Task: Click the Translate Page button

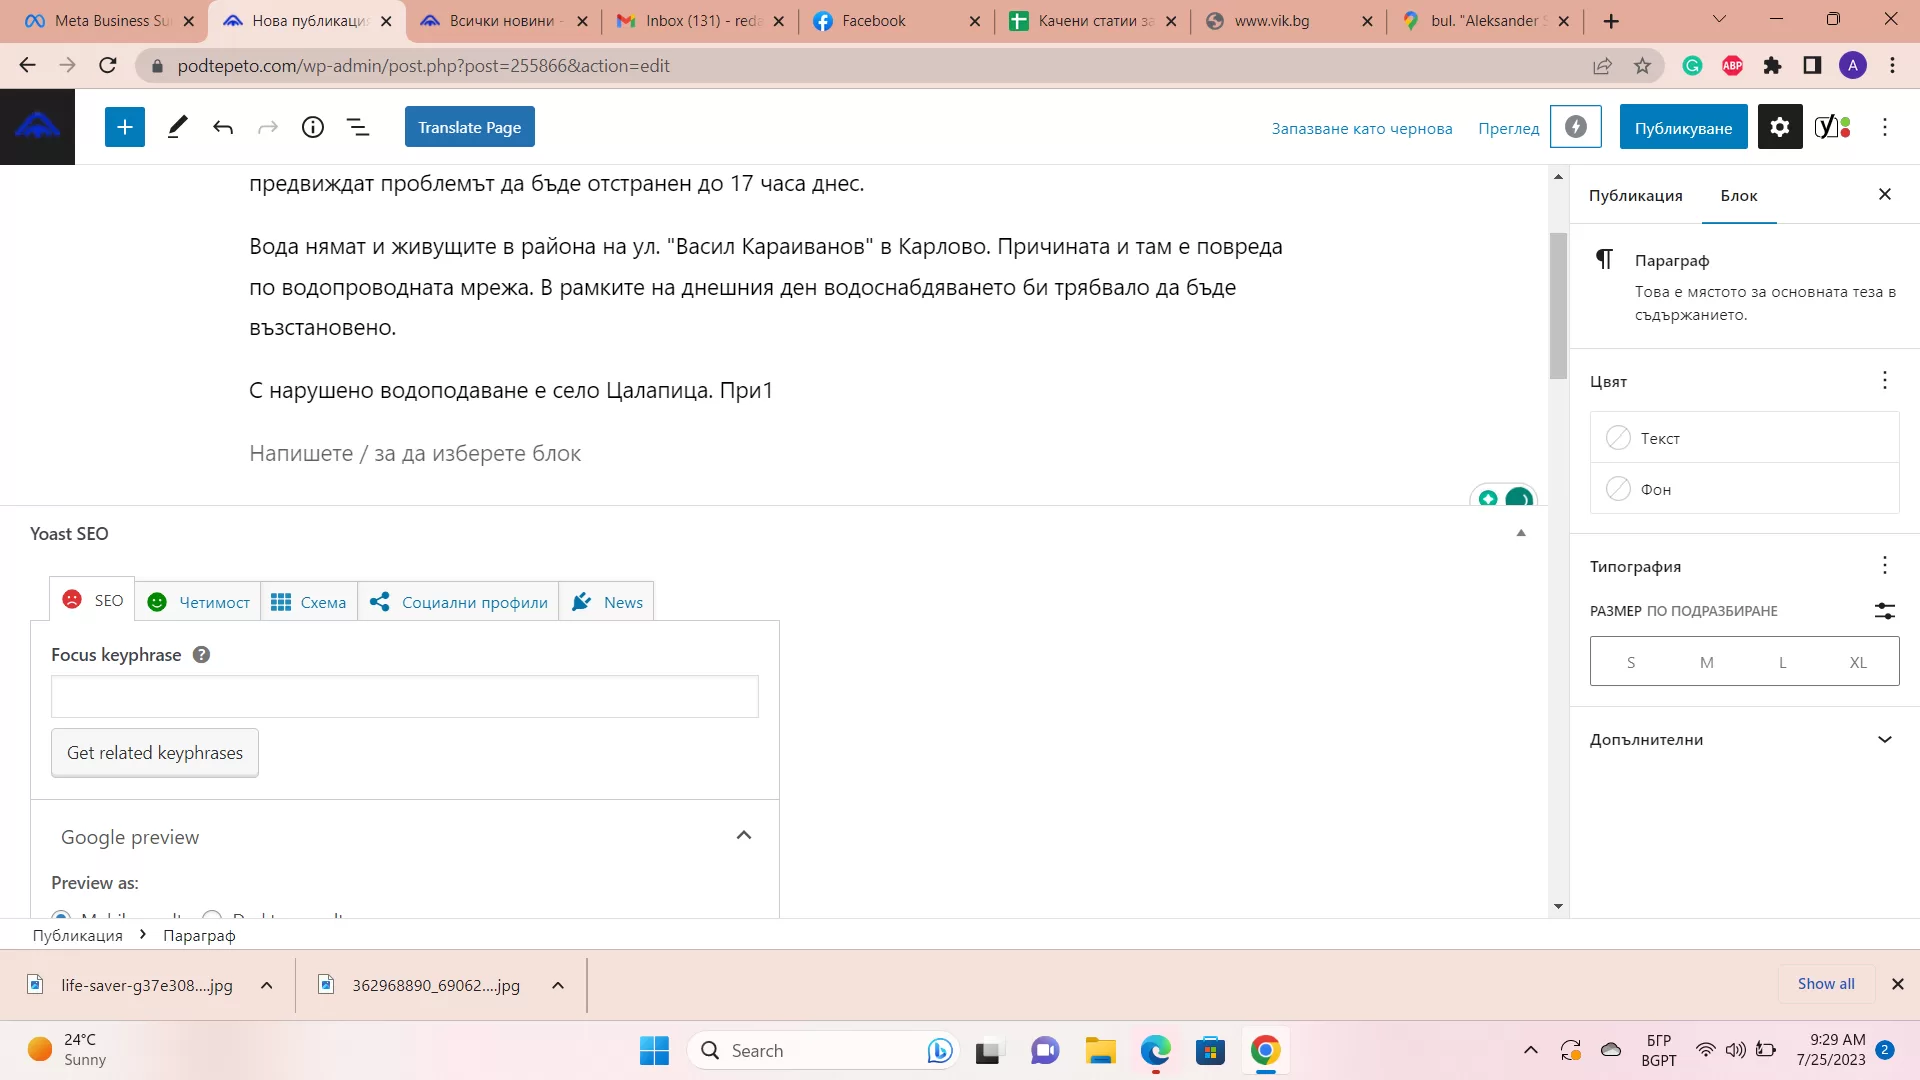Action: [470, 127]
